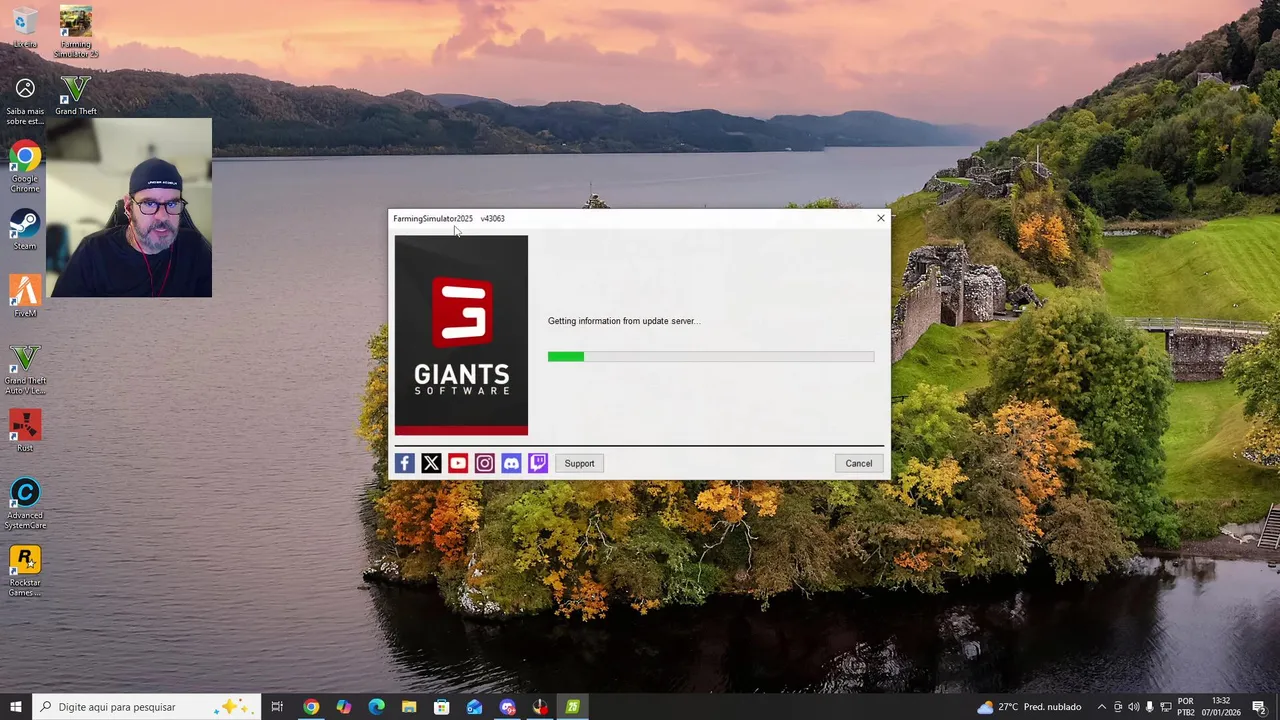The height and width of the screenshot is (720, 1280).
Task: Open the Instagram icon in the updater
Action: [x=485, y=463]
